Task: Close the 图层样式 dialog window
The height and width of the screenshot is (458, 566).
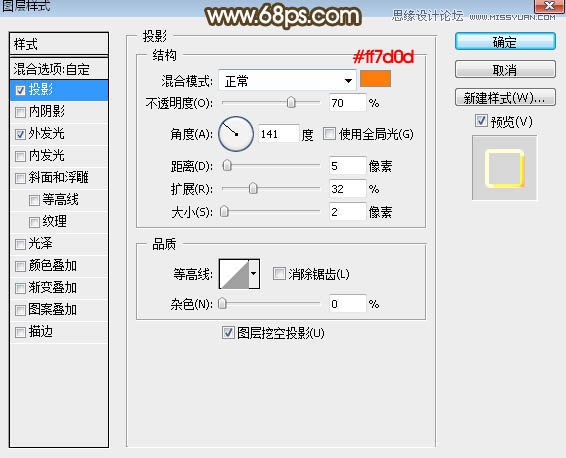Action: pos(549,5)
